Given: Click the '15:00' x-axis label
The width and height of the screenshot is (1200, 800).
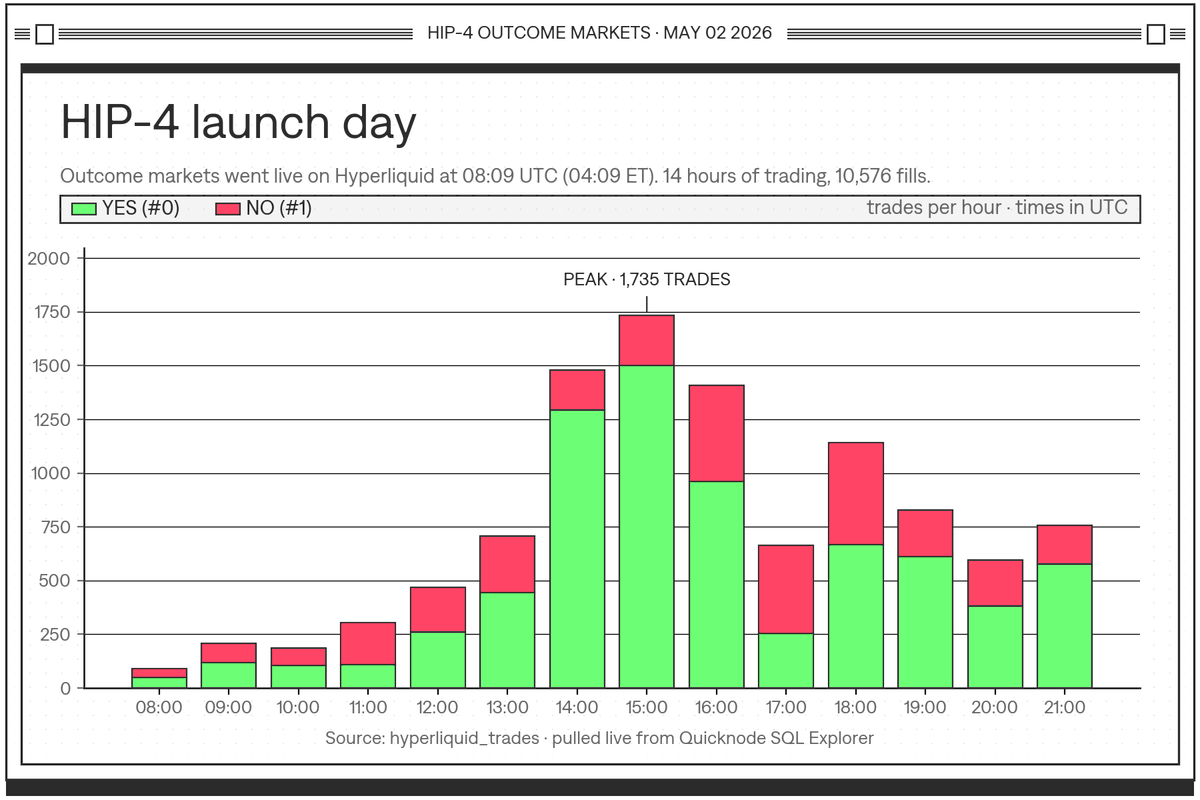Looking at the screenshot, I should (646, 707).
